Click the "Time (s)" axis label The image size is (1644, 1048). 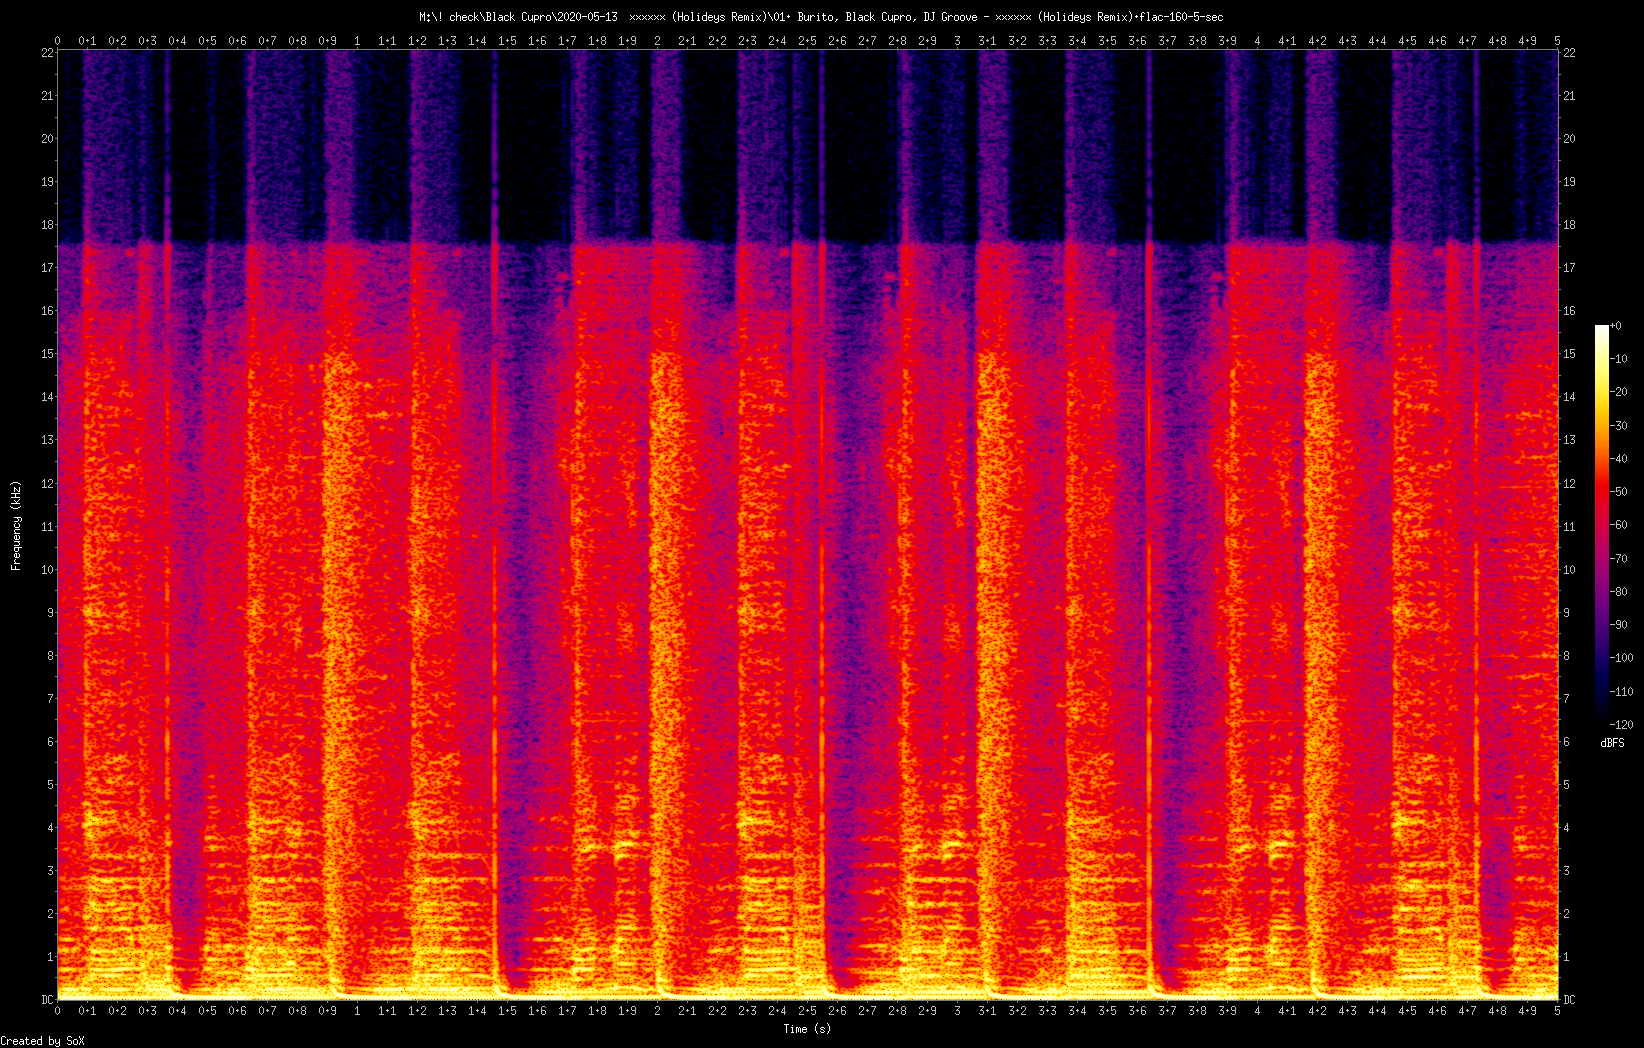pyautogui.click(x=807, y=1028)
